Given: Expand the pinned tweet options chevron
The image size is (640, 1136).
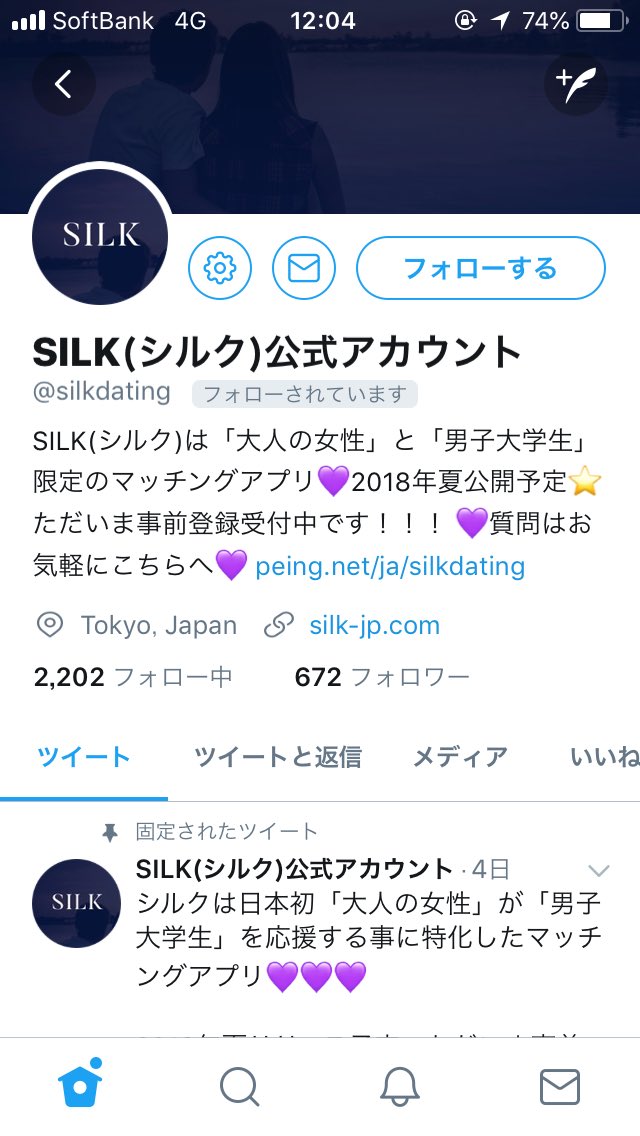Looking at the screenshot, I should pyautogui.click(x=599, y=870).
